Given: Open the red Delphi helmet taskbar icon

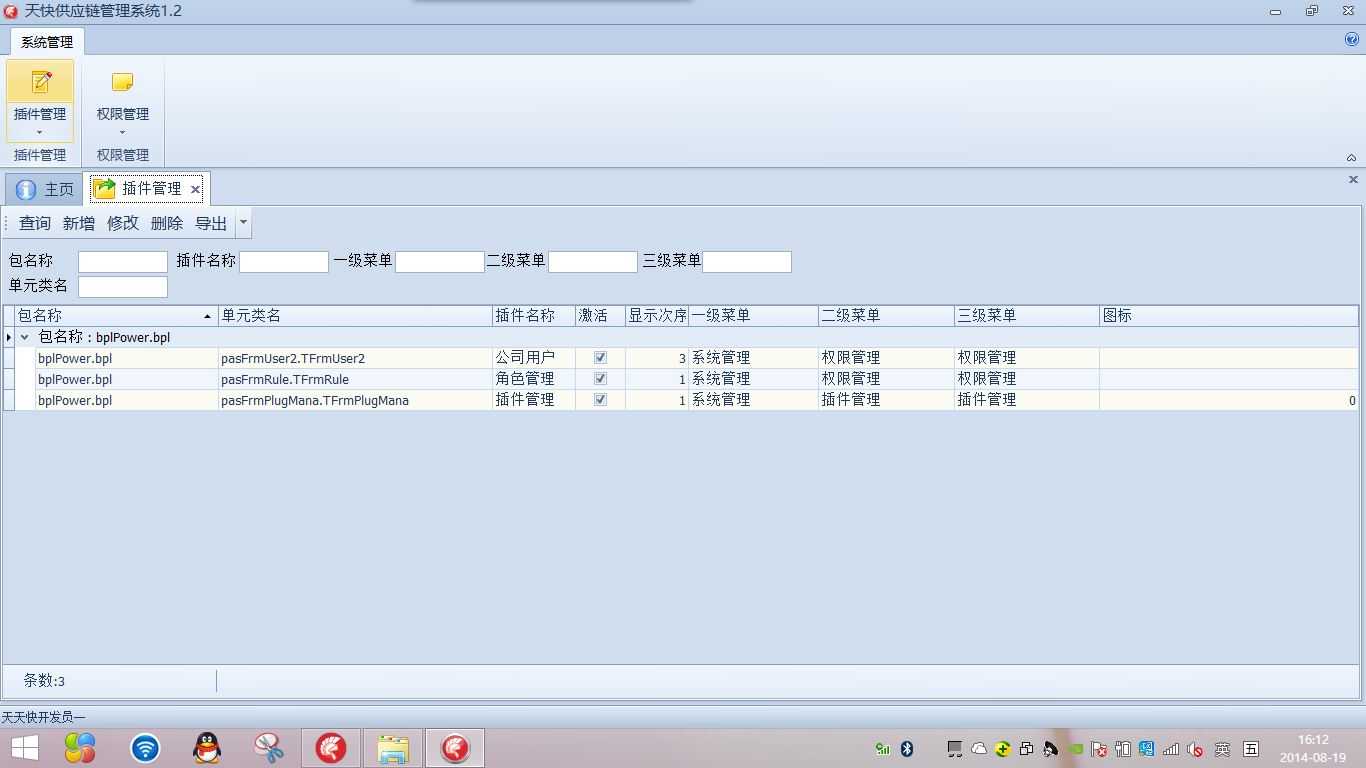Looking at the screenshot, I should click(x=331, y=748).
